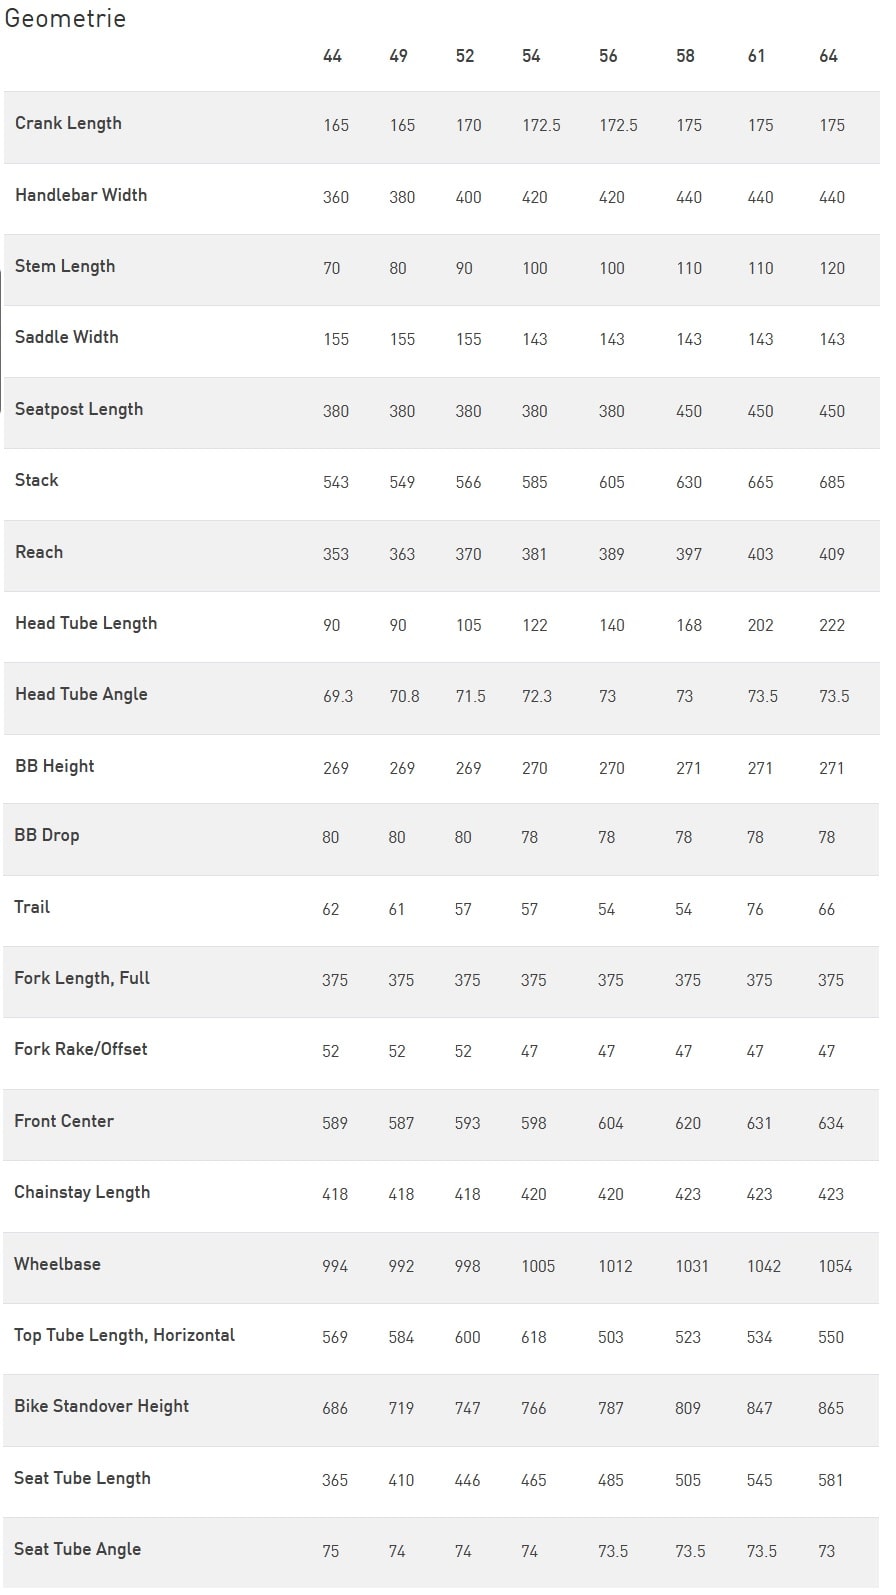Click the size 56 column header
Screen dimensions: 896x1595
tap(608, 56)
